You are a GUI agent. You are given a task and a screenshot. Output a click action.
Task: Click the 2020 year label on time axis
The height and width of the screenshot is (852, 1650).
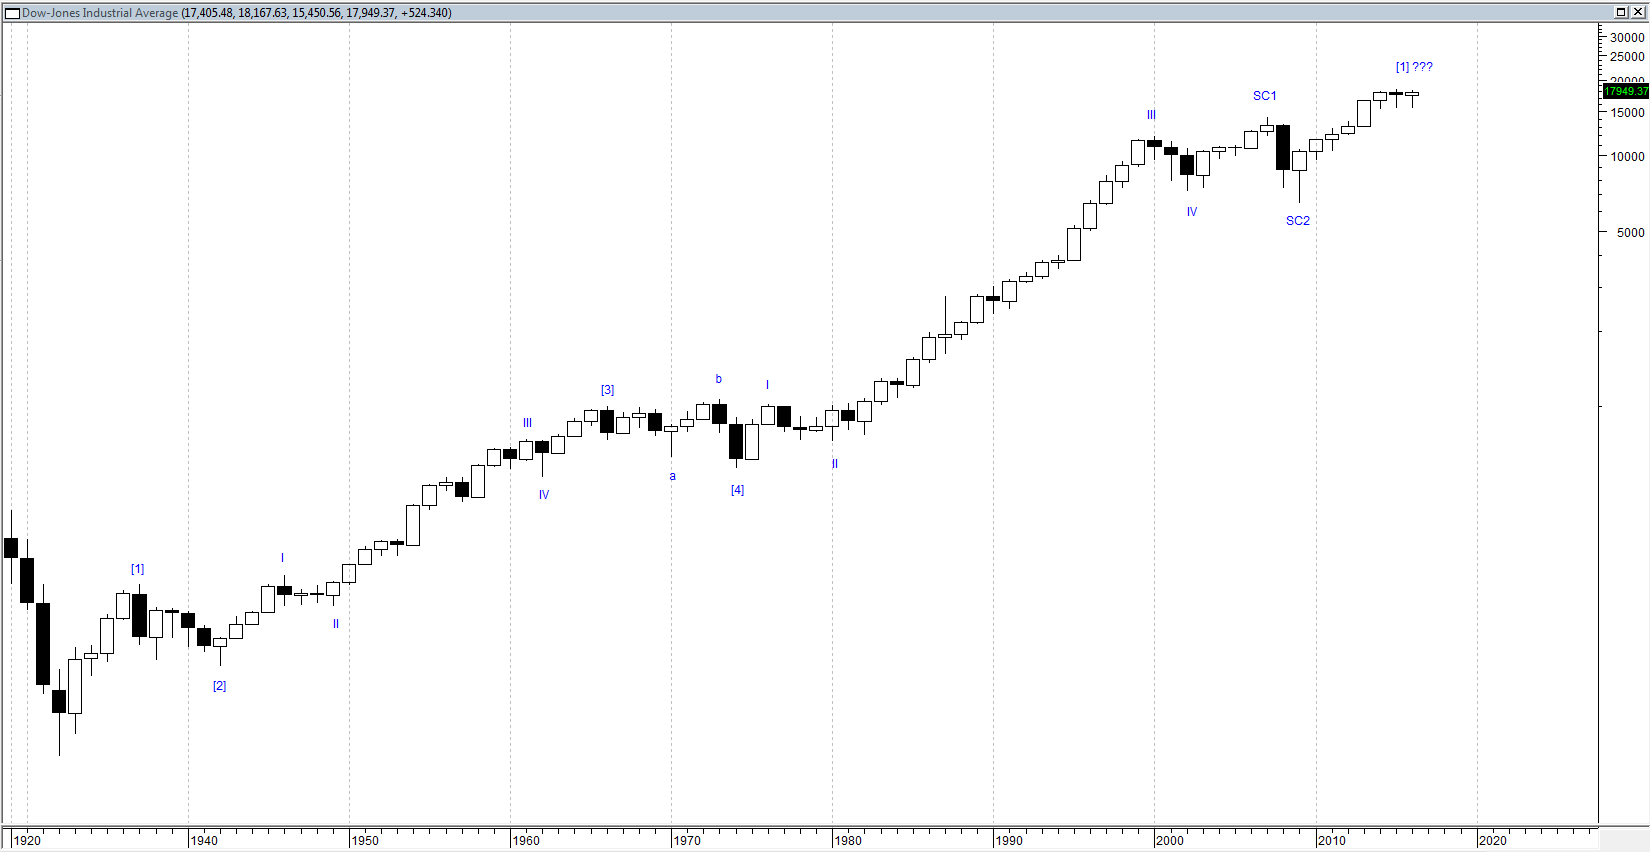point(1492,840)
